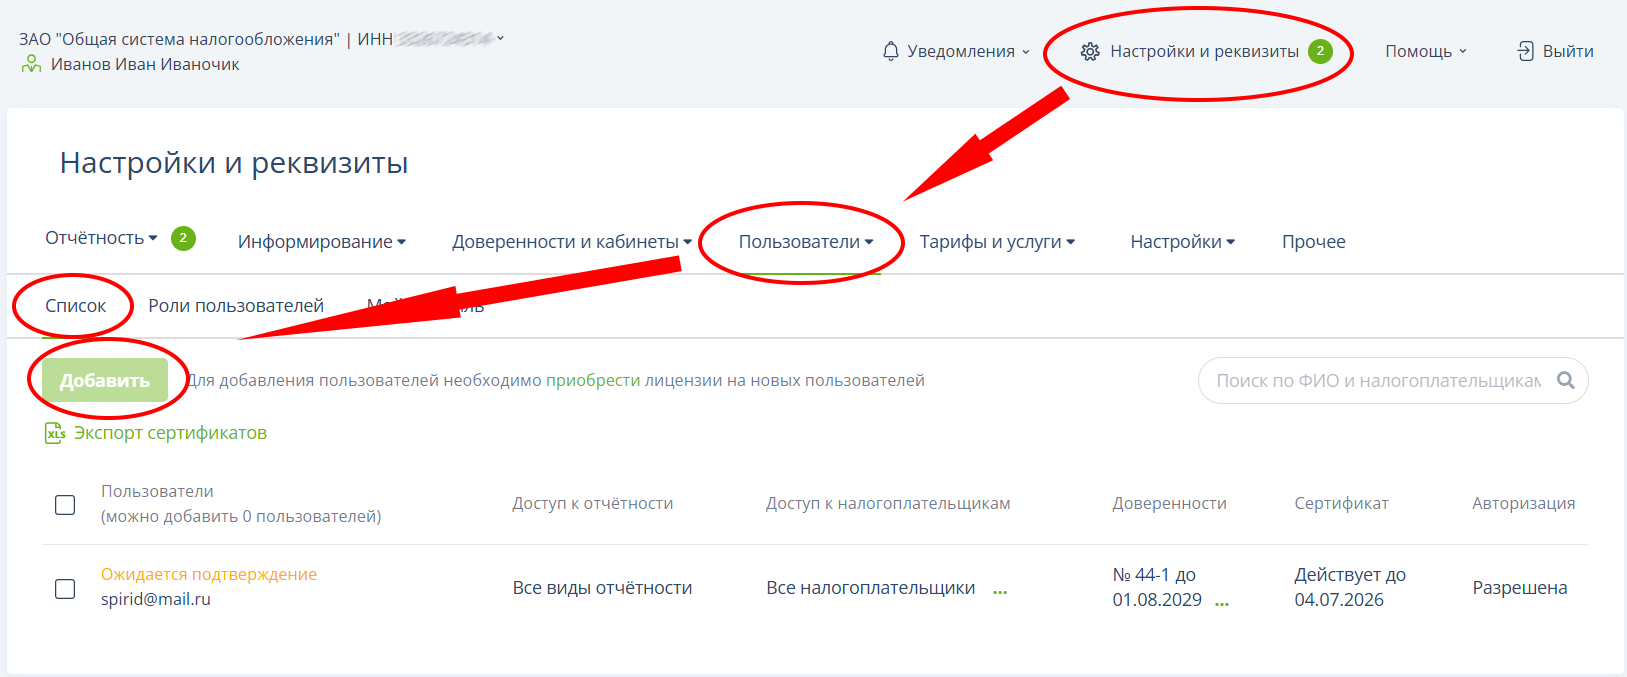Click the notifications bell icon
Image resolution: width=1627 pixels, height=677 pixels.
[x=890, y=51]
